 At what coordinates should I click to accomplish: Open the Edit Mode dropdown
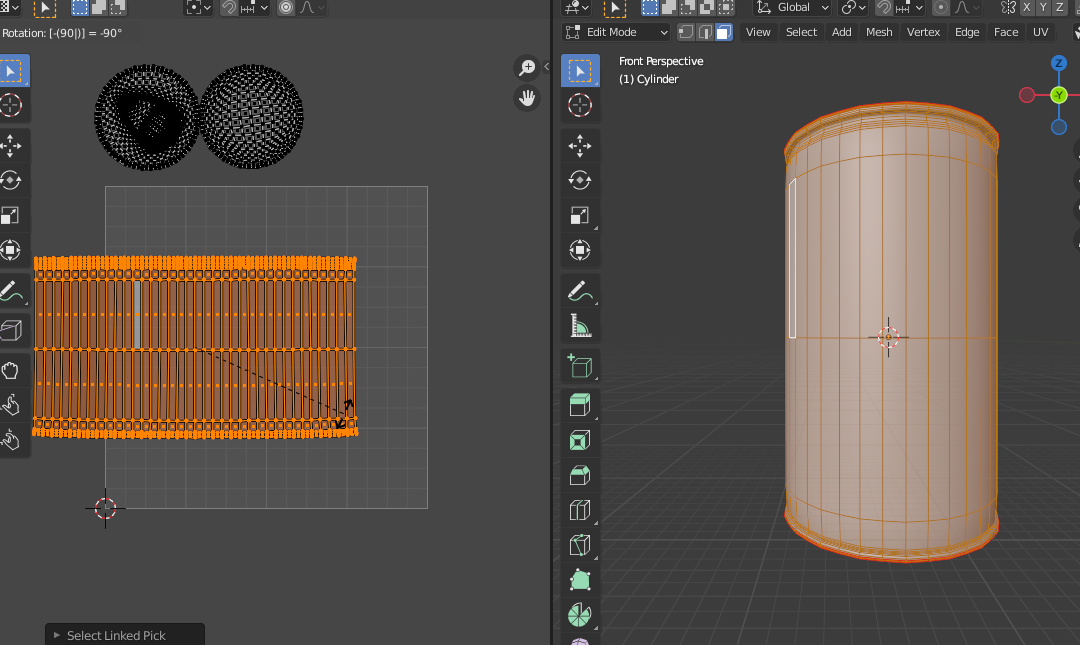[x=616, y=32]
